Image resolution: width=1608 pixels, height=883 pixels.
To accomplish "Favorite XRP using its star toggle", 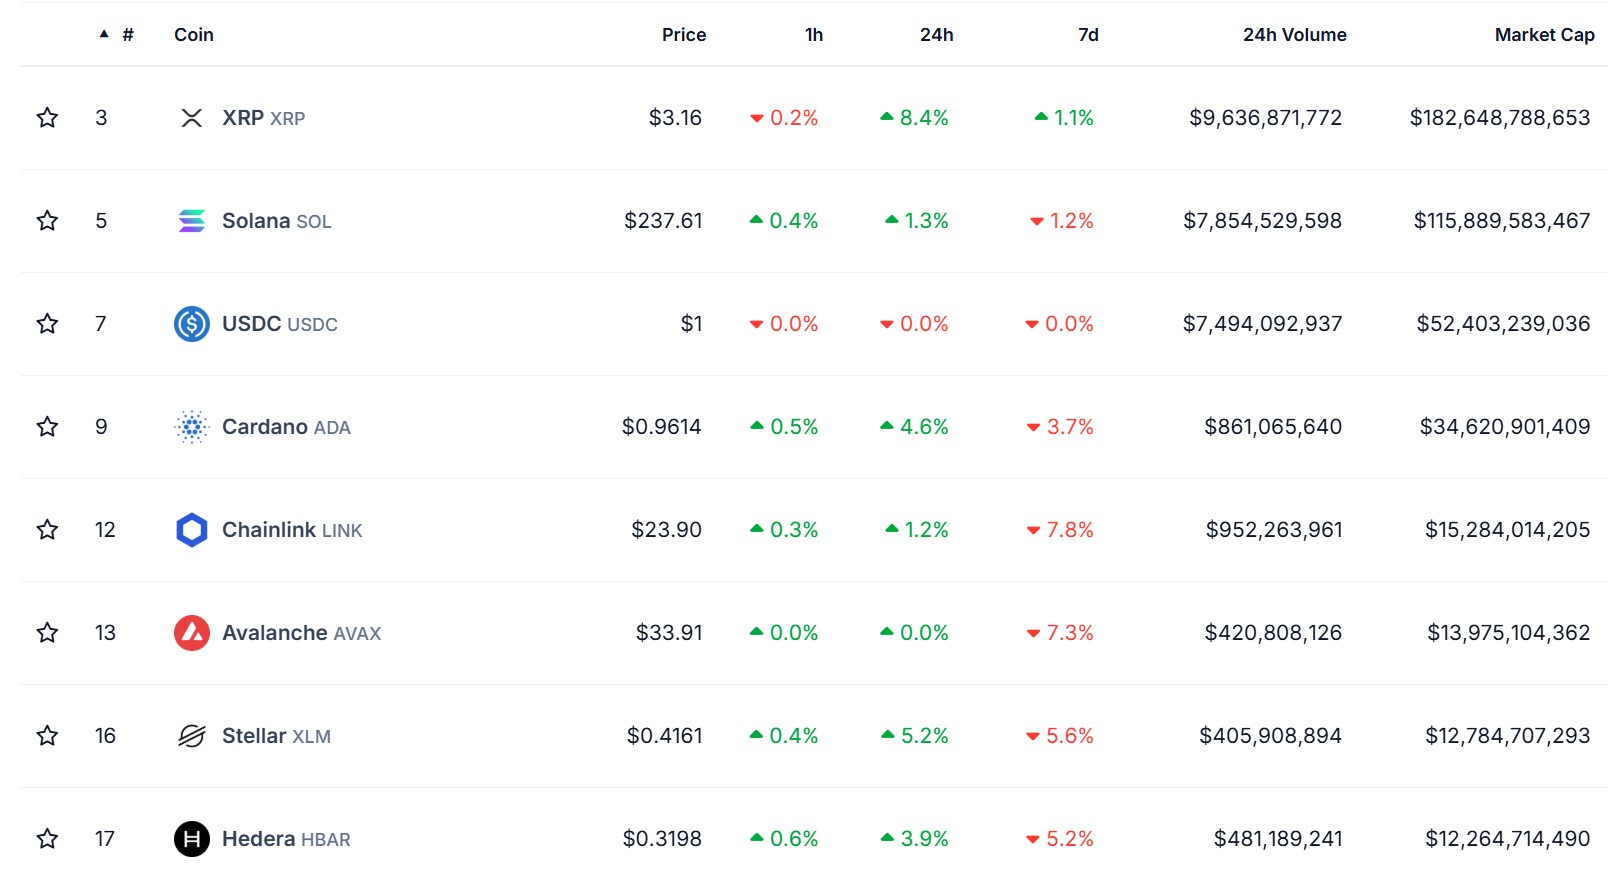I will pos(46,117).
